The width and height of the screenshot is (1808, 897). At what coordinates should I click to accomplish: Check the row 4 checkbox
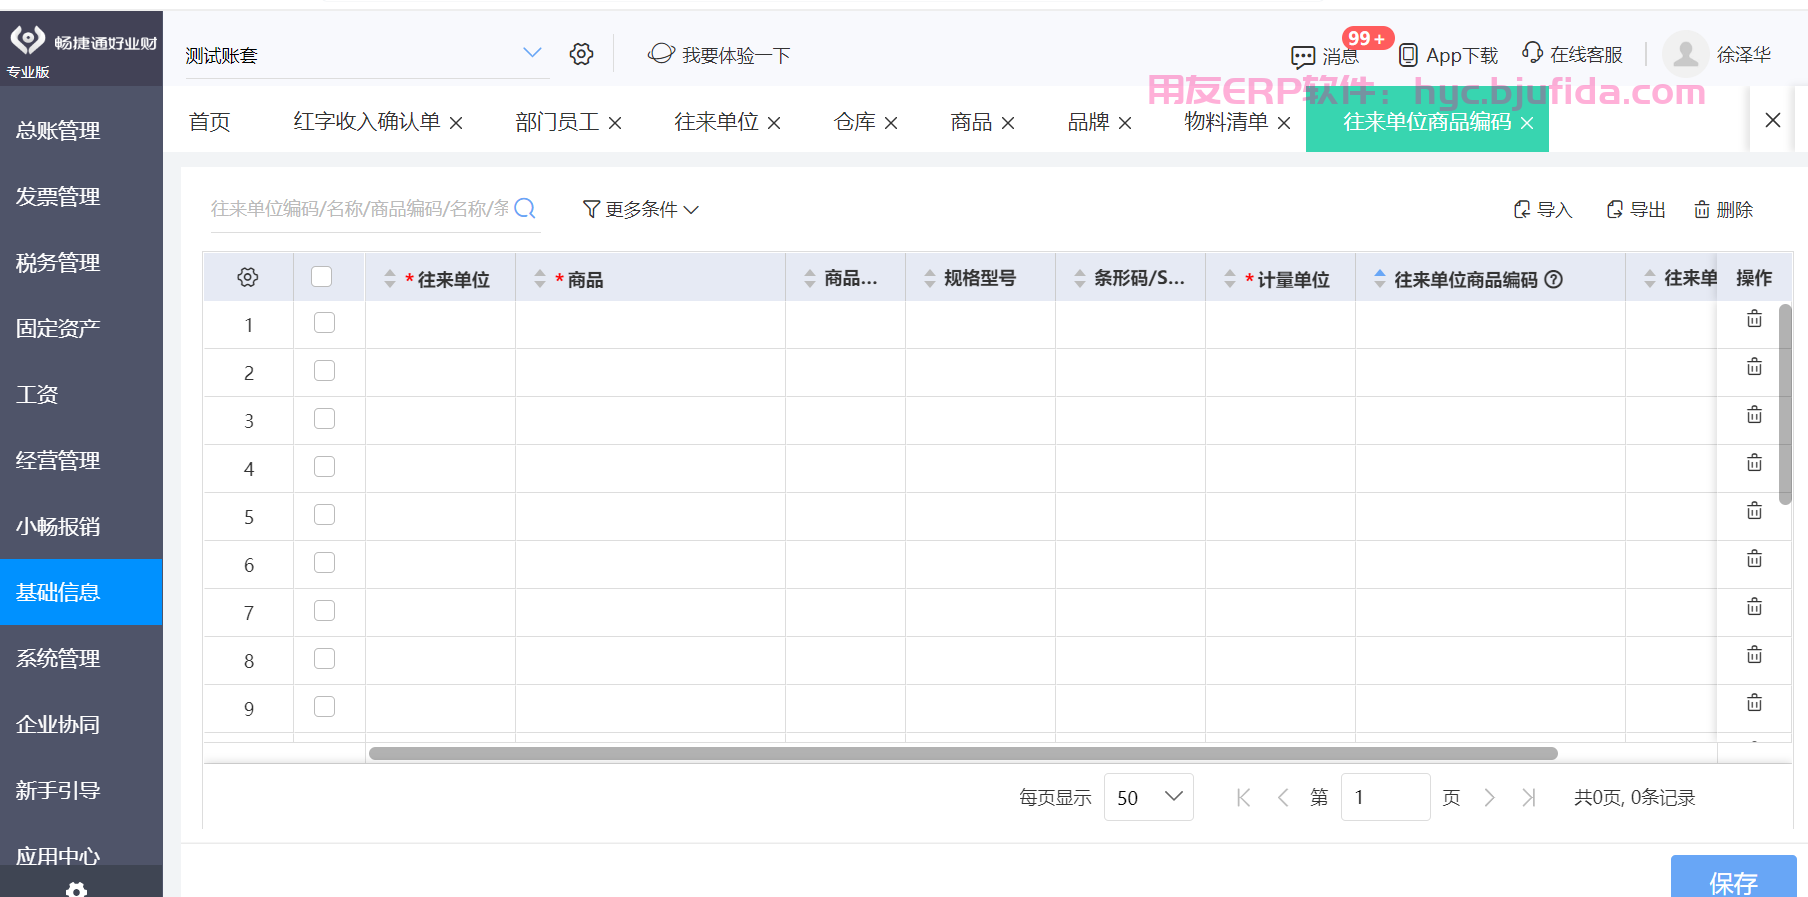tap(324, 466)
